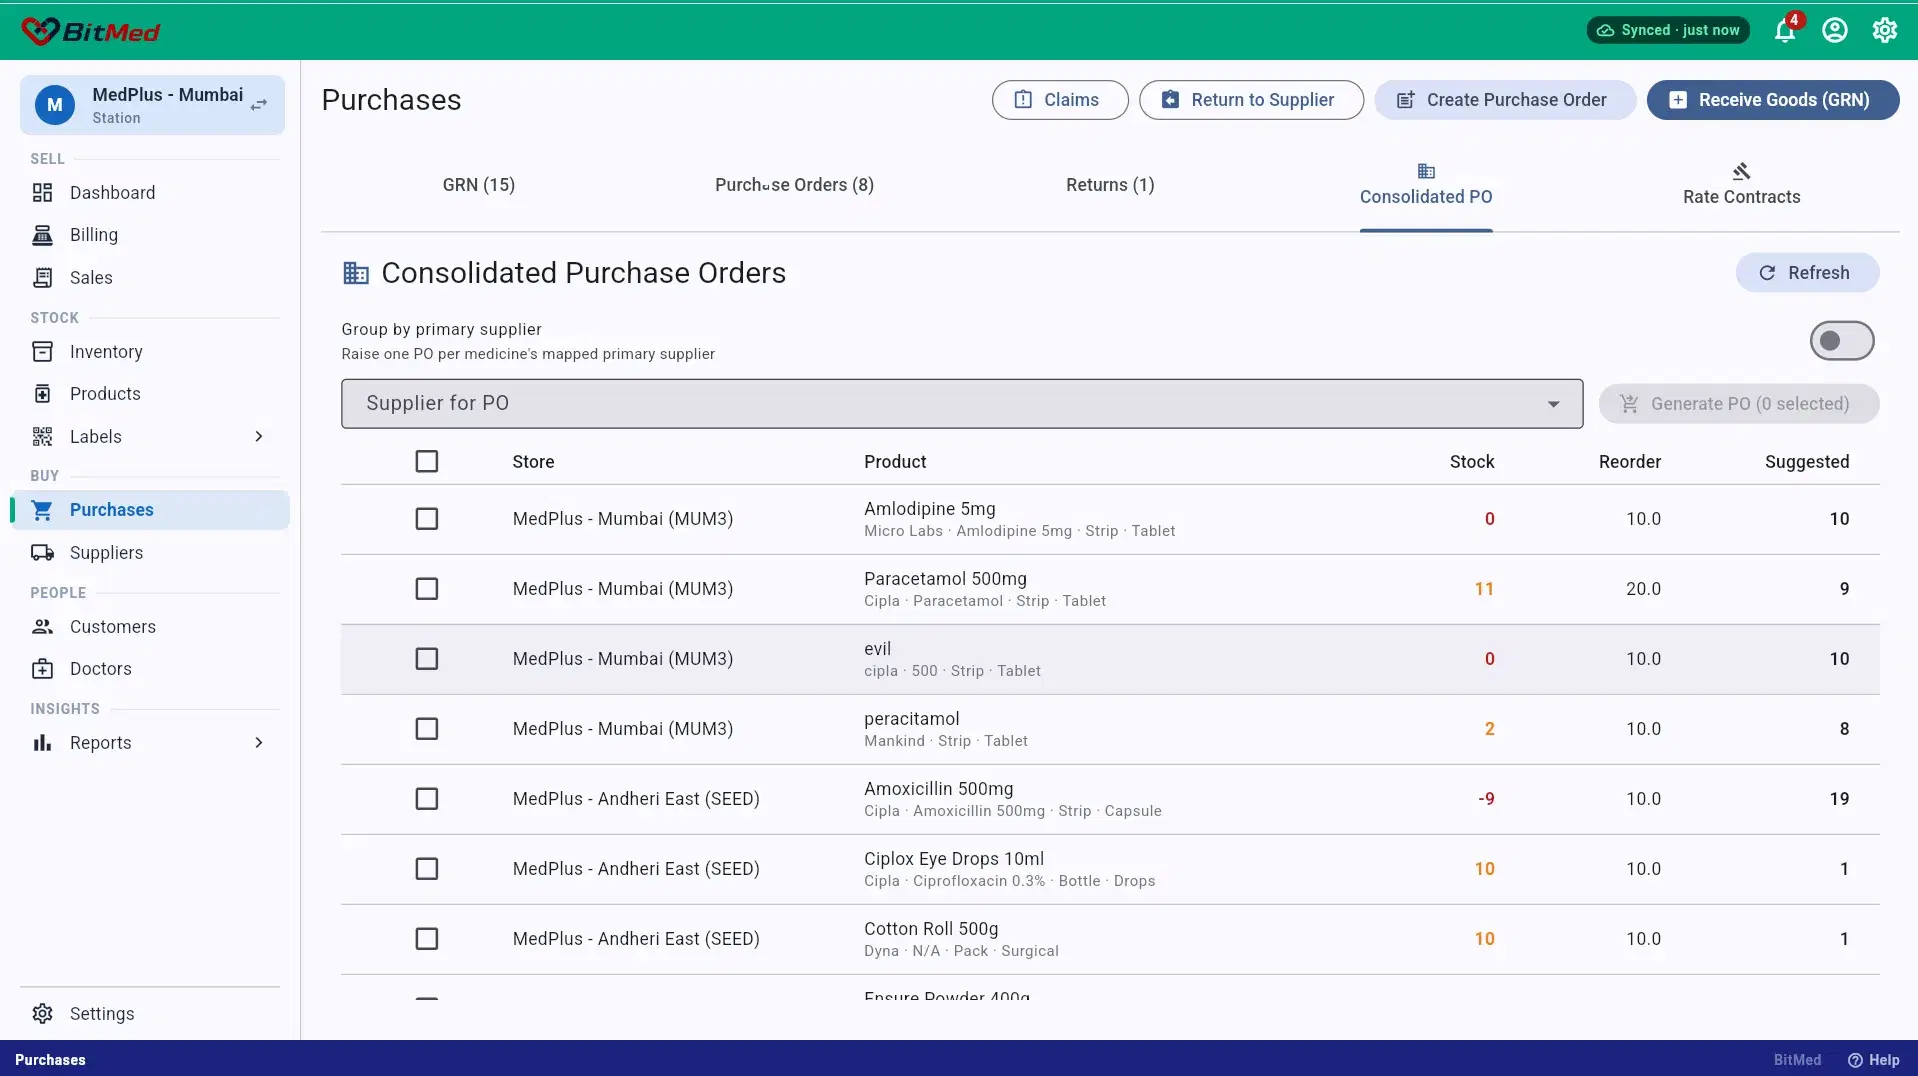Image resolution: width=1918 pixels, height=1076 pixels.
Task: Check the select-all header checkbox
Action: 427,461
